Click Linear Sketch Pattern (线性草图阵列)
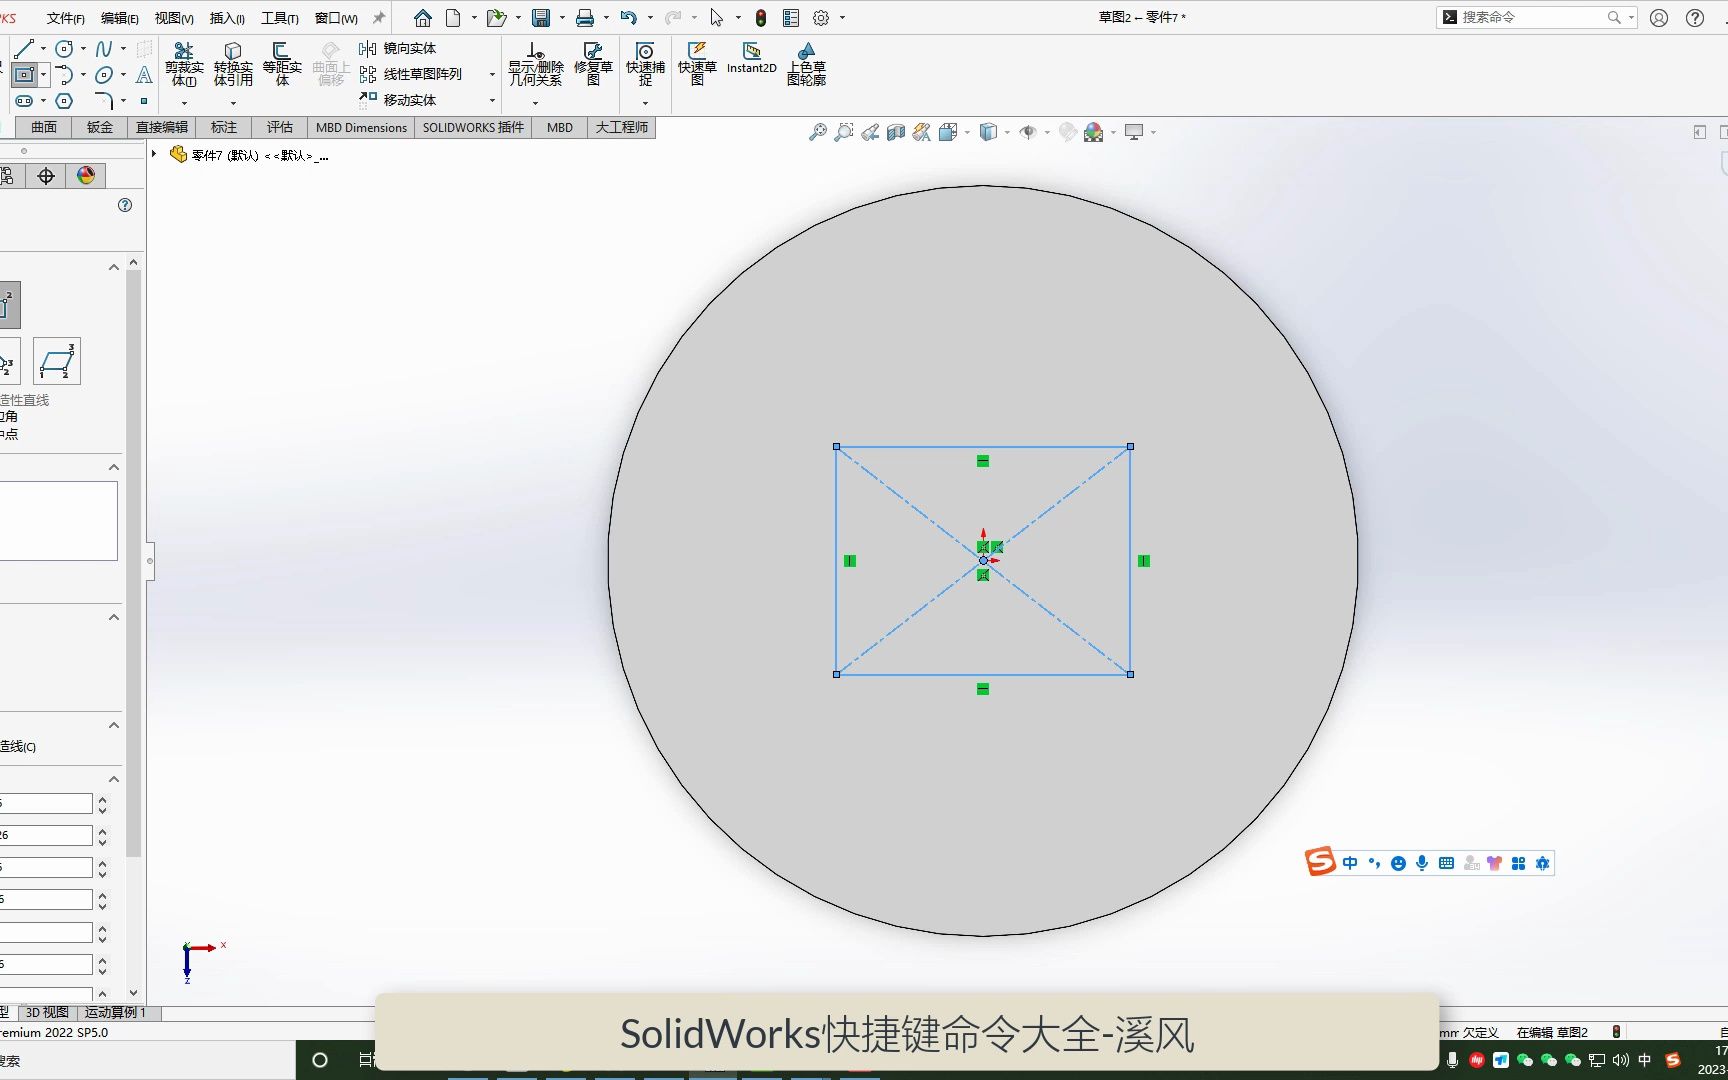 click(411, 74)
